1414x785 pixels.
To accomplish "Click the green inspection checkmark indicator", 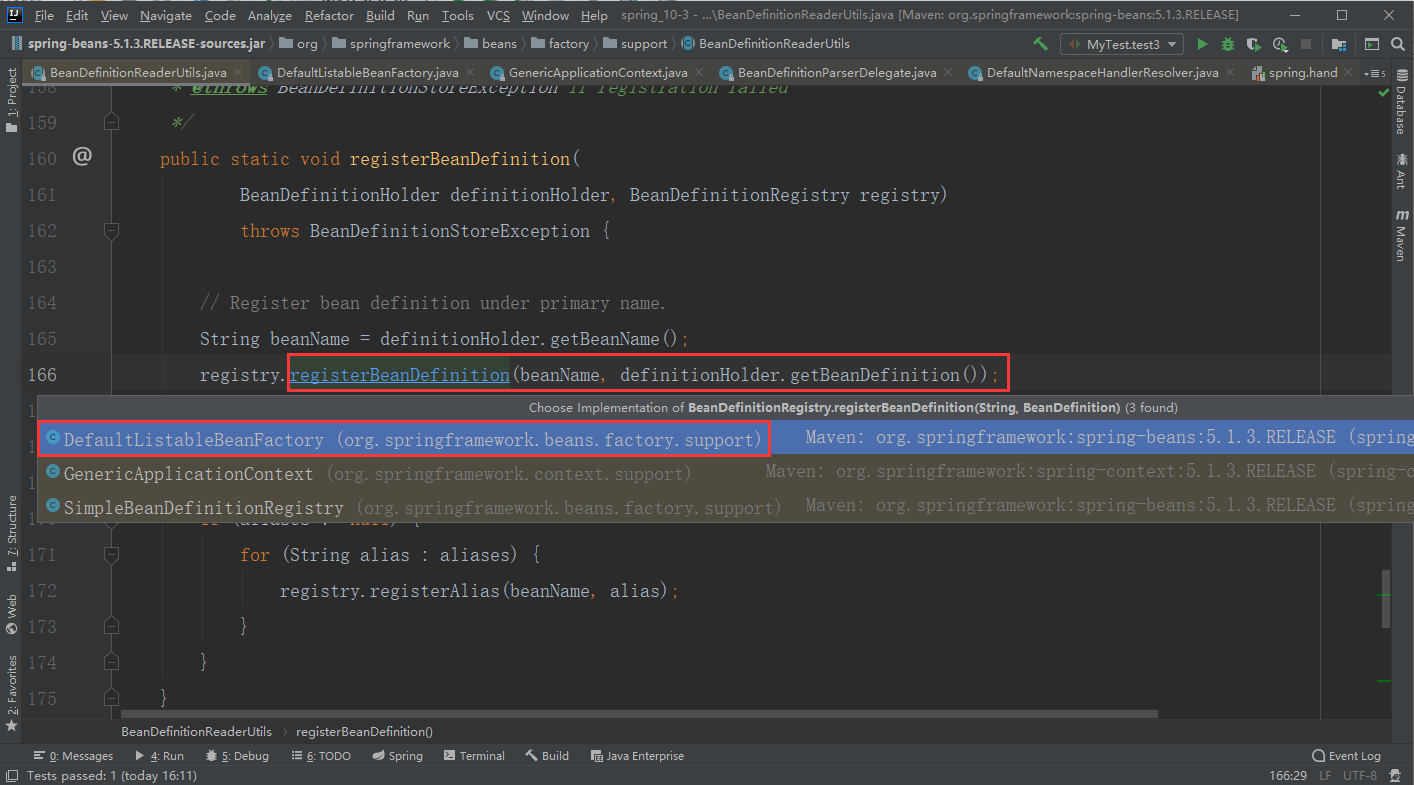I will [1384, 93].
